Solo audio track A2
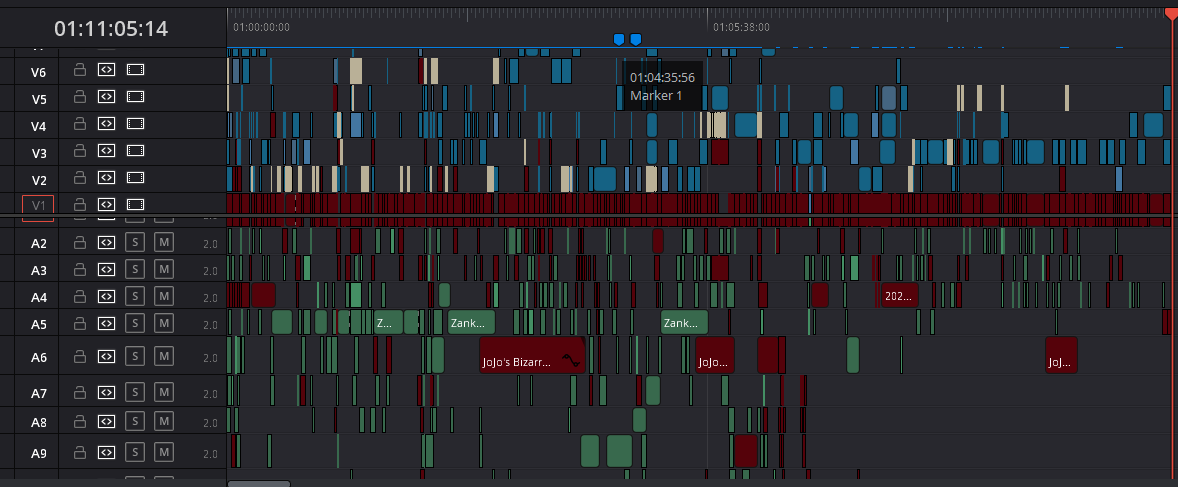This screenshot has height=487, width=1178. [x=134, y=243]
